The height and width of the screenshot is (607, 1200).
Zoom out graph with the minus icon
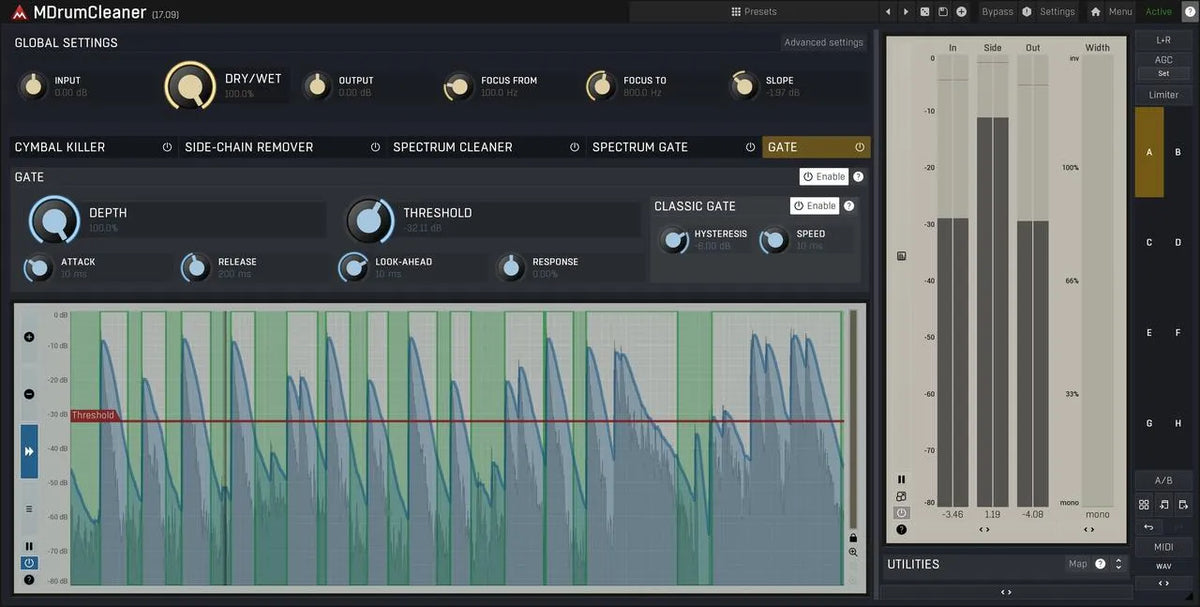coord(29,394)
